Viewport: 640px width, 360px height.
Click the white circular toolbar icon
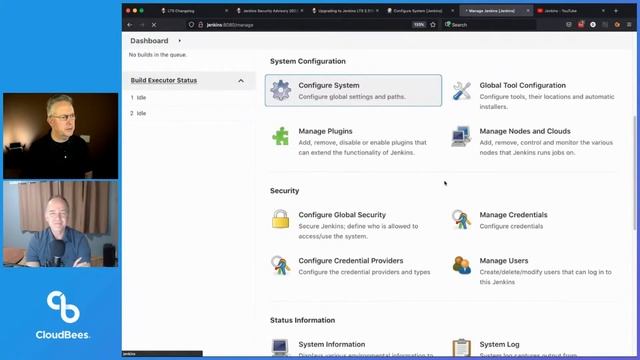pos(593,25)
